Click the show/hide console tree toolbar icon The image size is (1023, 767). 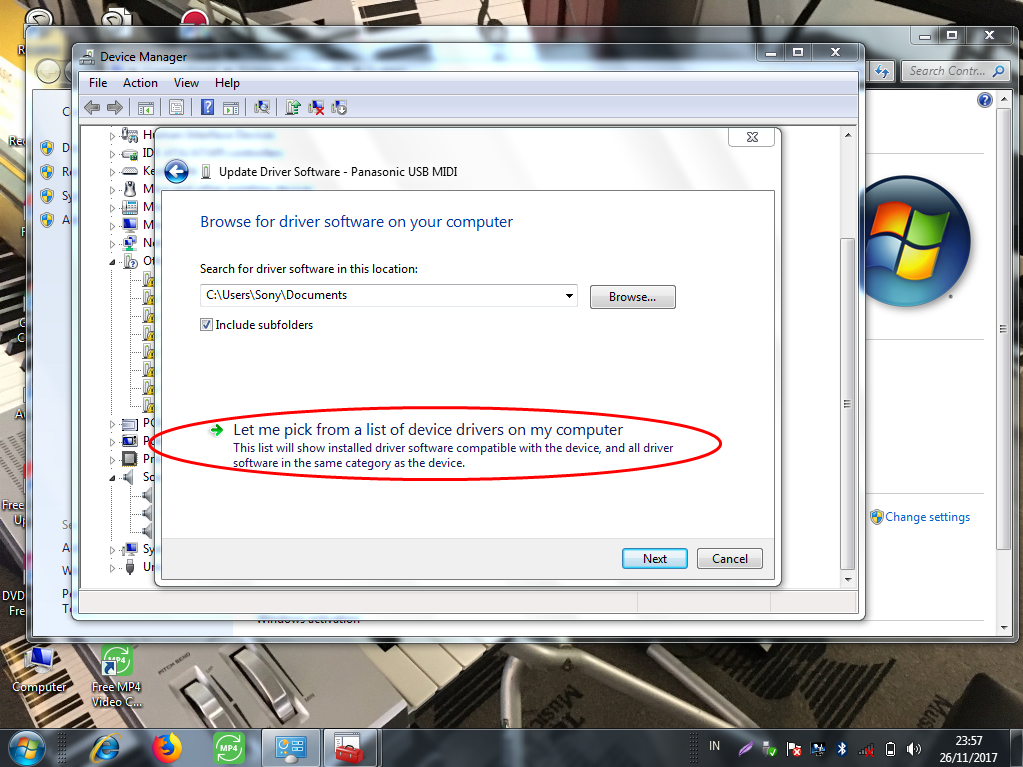coord(145,108)
